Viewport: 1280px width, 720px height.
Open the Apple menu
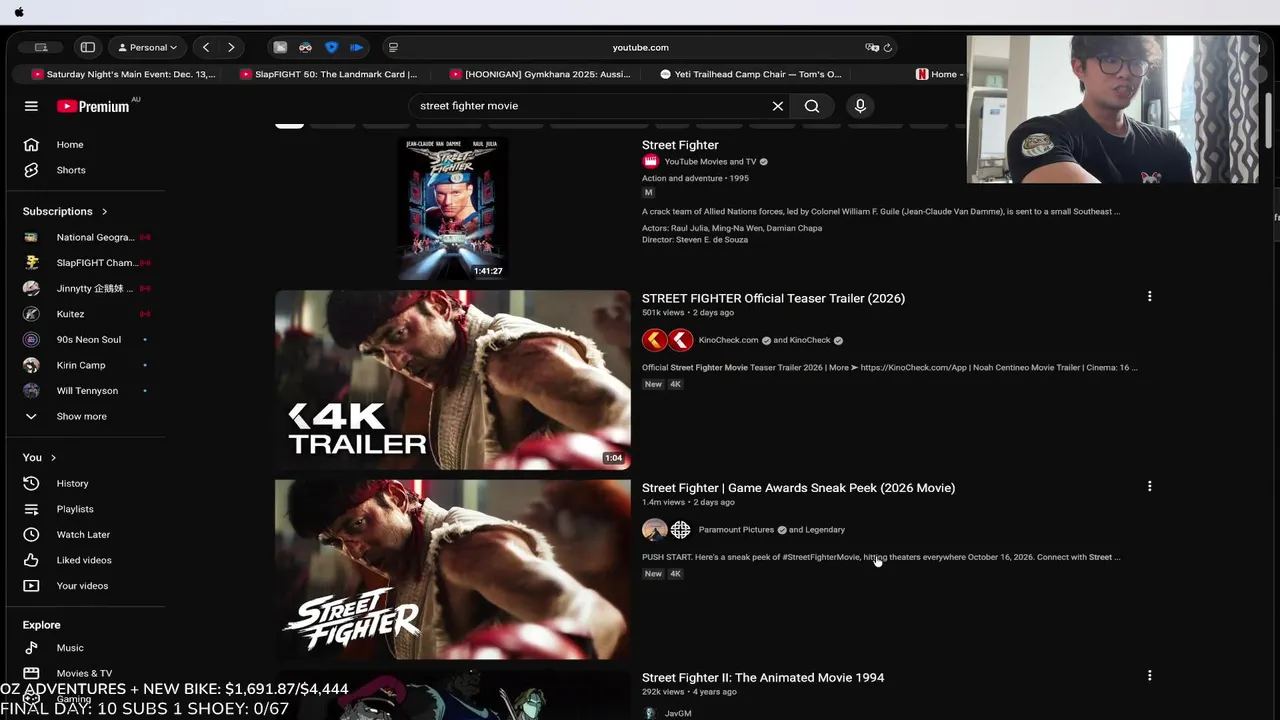(x=19, y=12)
